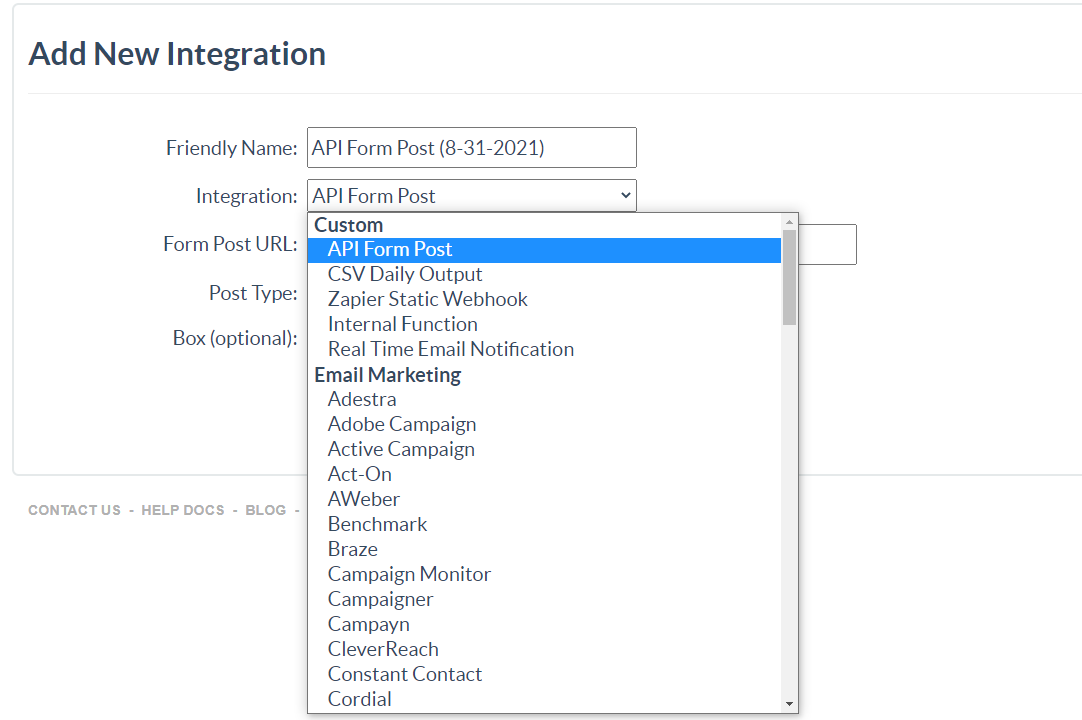Open the CONTACT US link
1082x720 pixels.
[74, 510]
